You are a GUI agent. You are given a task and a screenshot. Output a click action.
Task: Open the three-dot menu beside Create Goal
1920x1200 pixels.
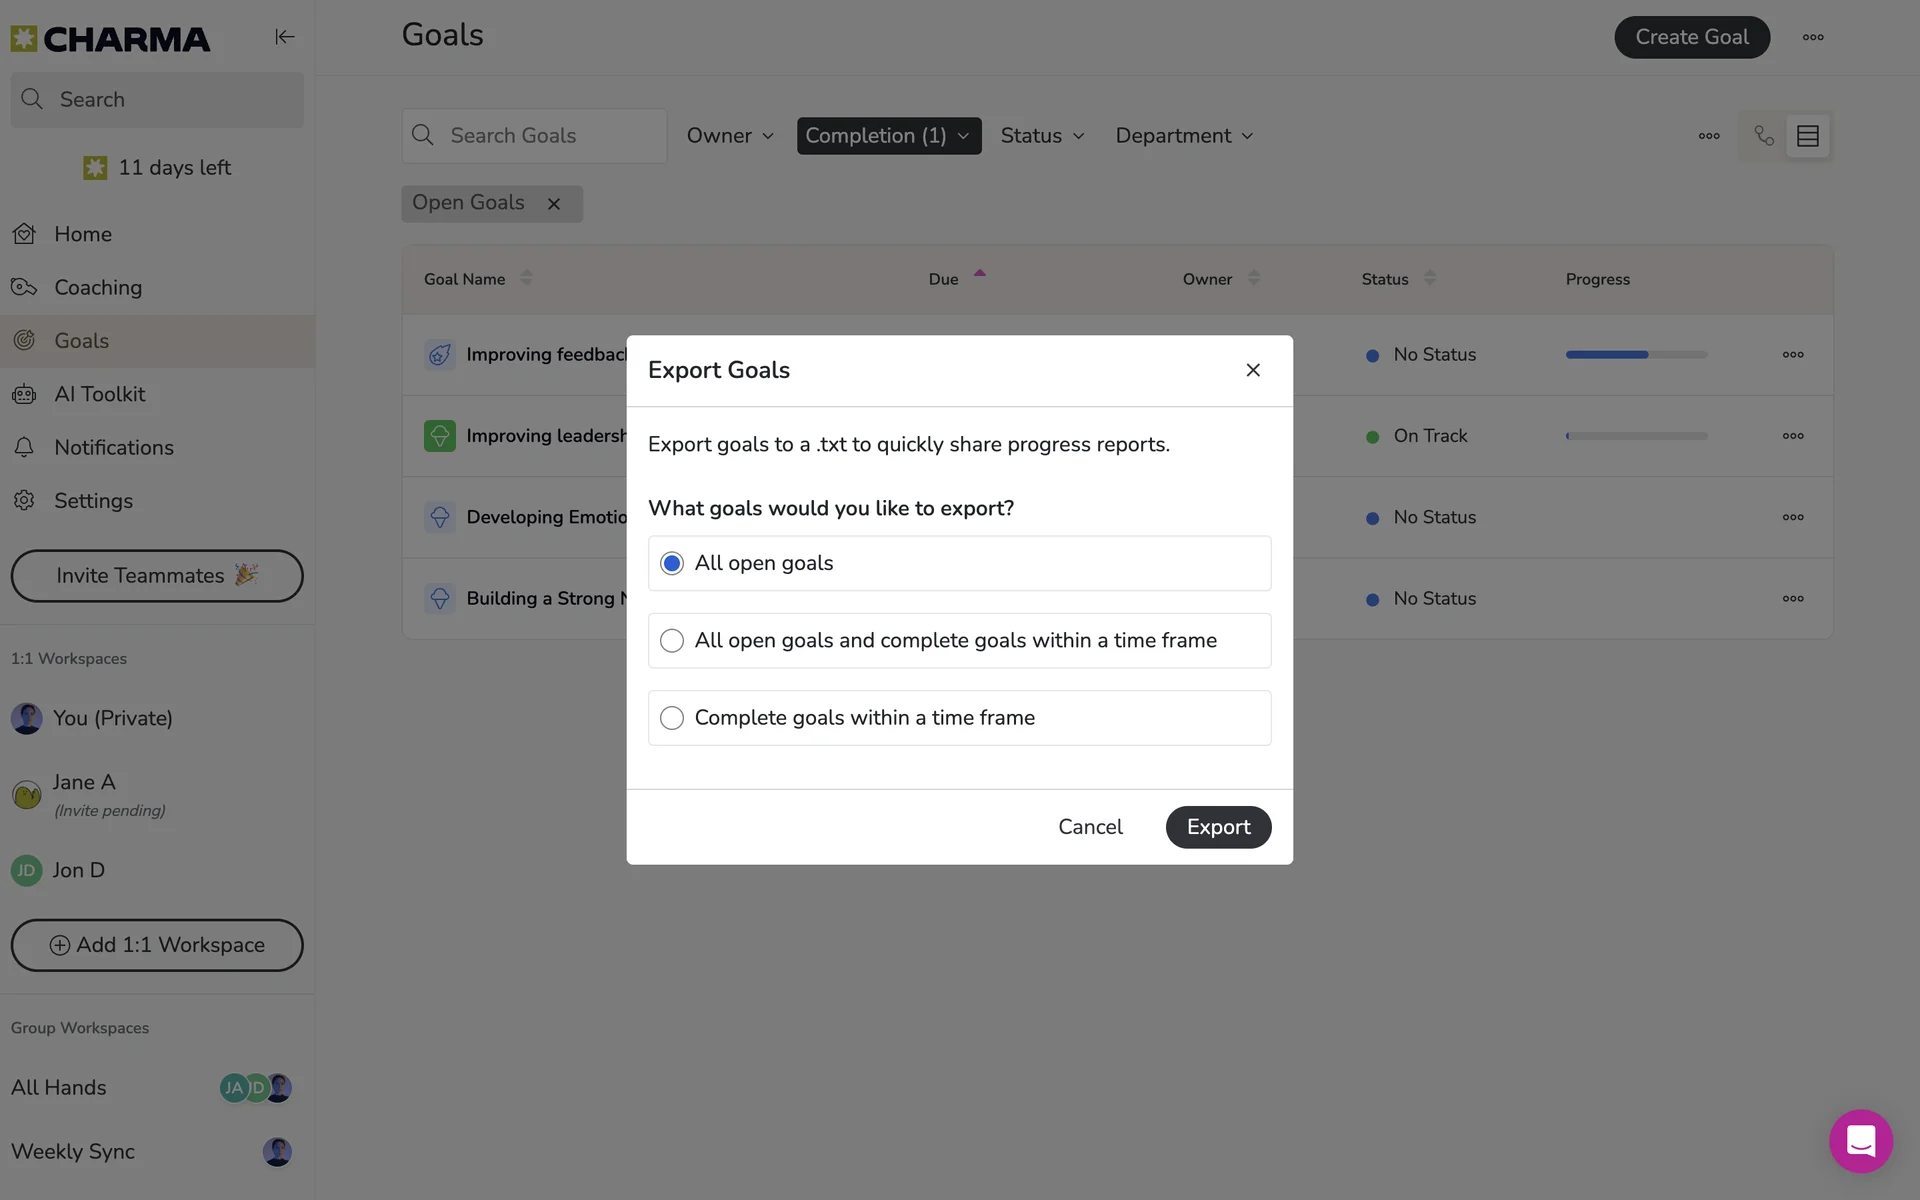(1813, 37)
